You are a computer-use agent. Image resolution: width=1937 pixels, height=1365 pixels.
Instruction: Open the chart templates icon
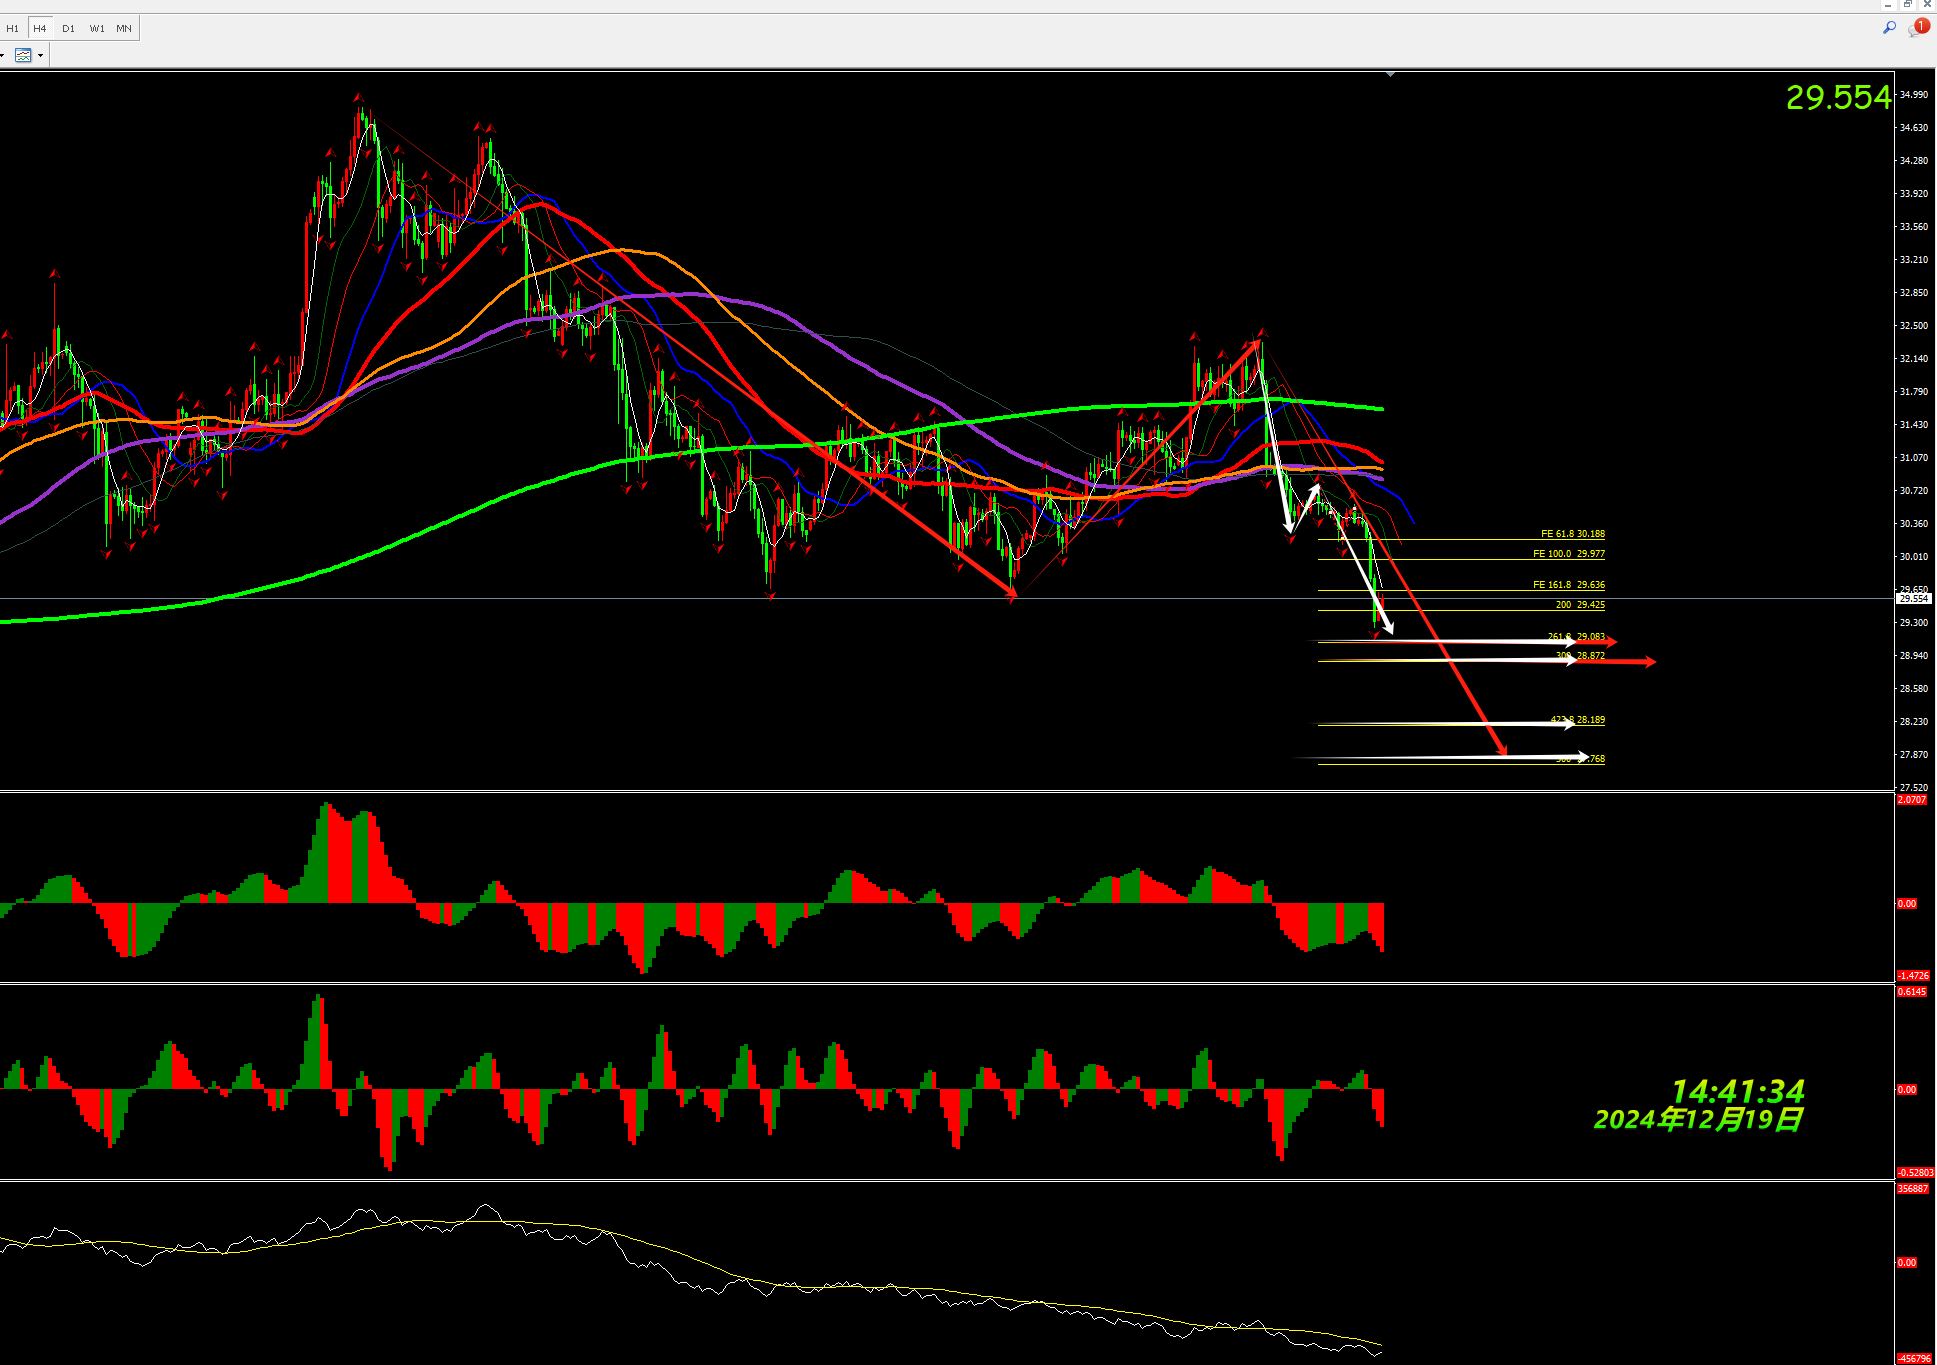tap(23, 55)
